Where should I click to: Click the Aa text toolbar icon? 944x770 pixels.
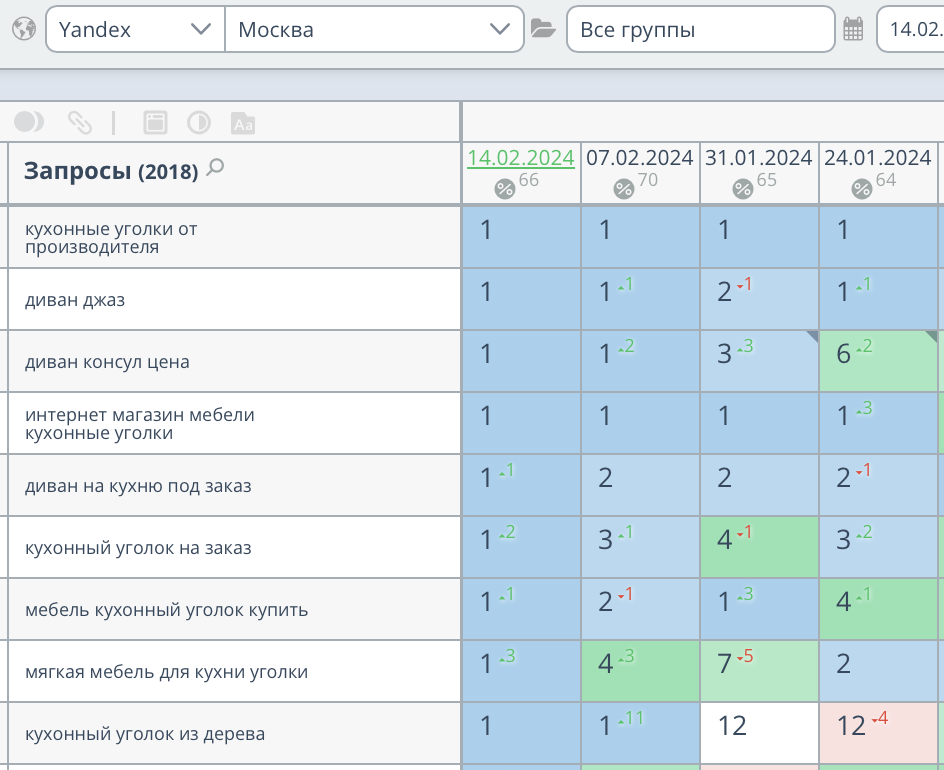pos(243,123)
